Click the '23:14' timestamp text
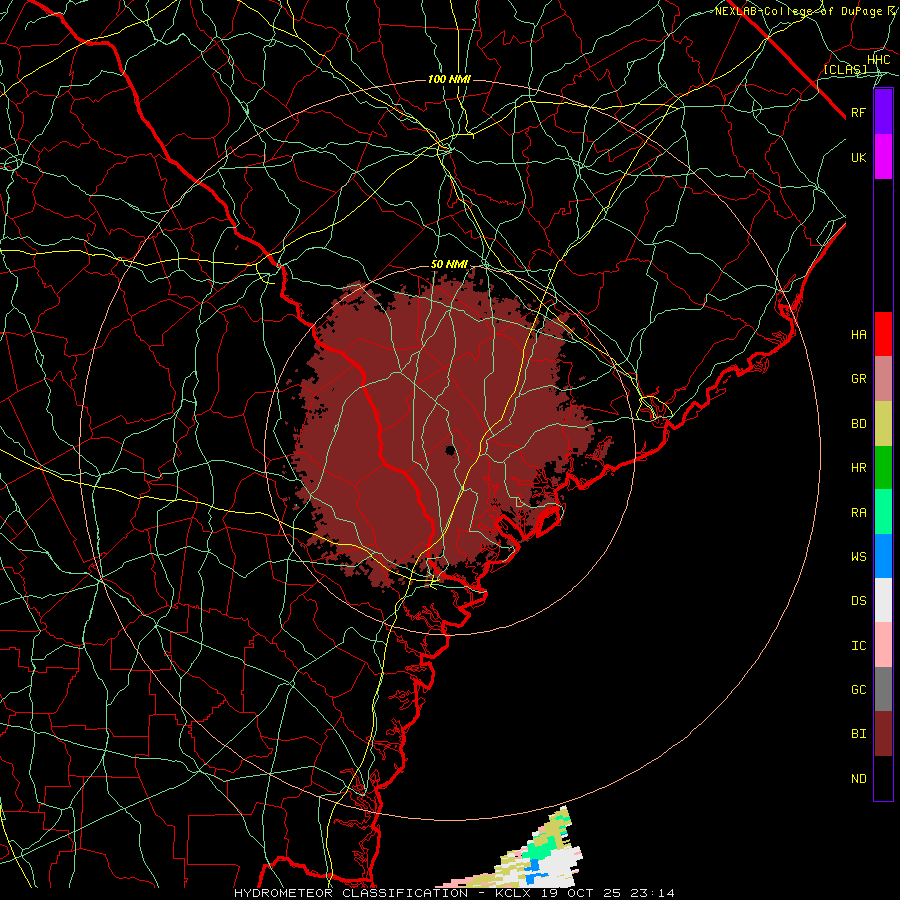 652,893
